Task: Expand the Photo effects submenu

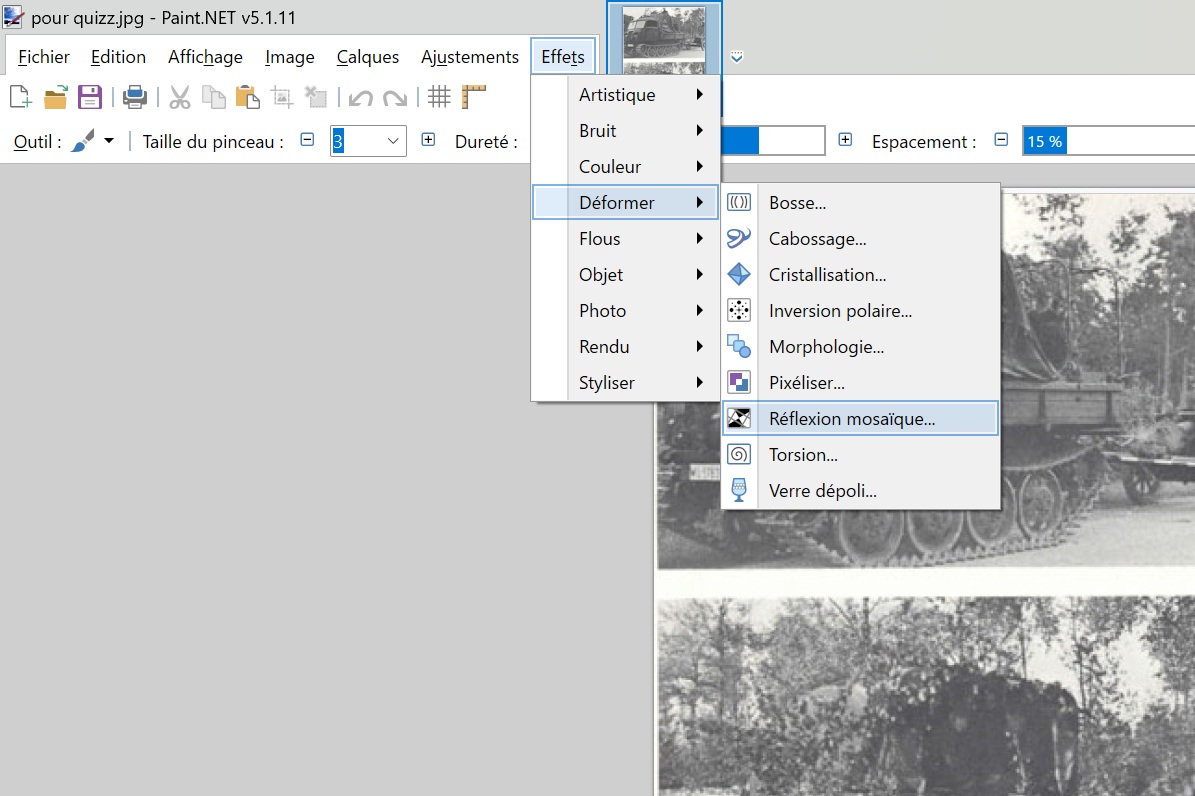Action: pos(625,310)
